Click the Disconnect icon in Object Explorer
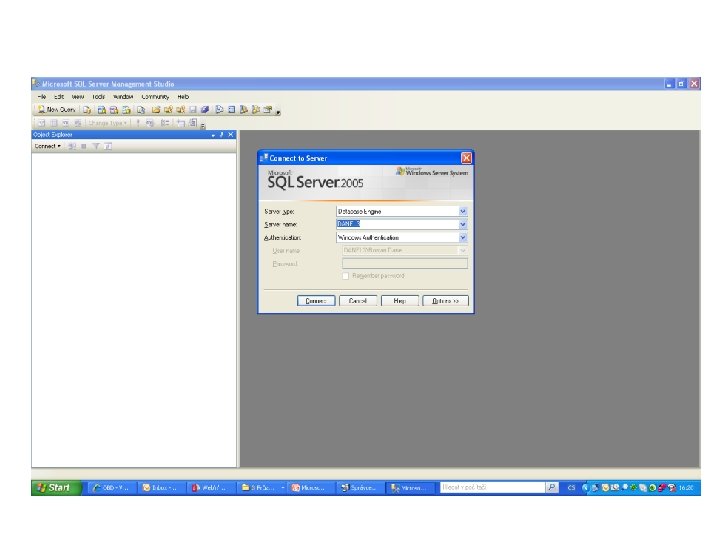 click(x=72, y=146)
